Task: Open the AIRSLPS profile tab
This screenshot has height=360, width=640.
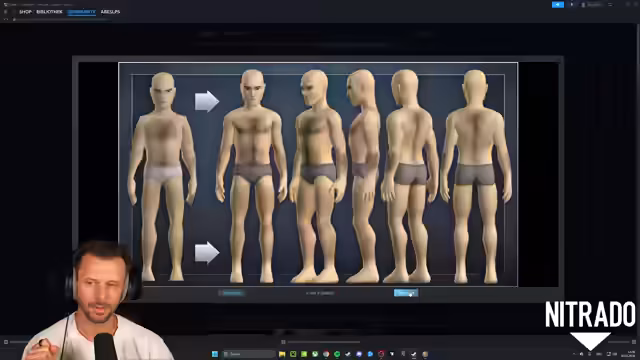Action: 110,12
